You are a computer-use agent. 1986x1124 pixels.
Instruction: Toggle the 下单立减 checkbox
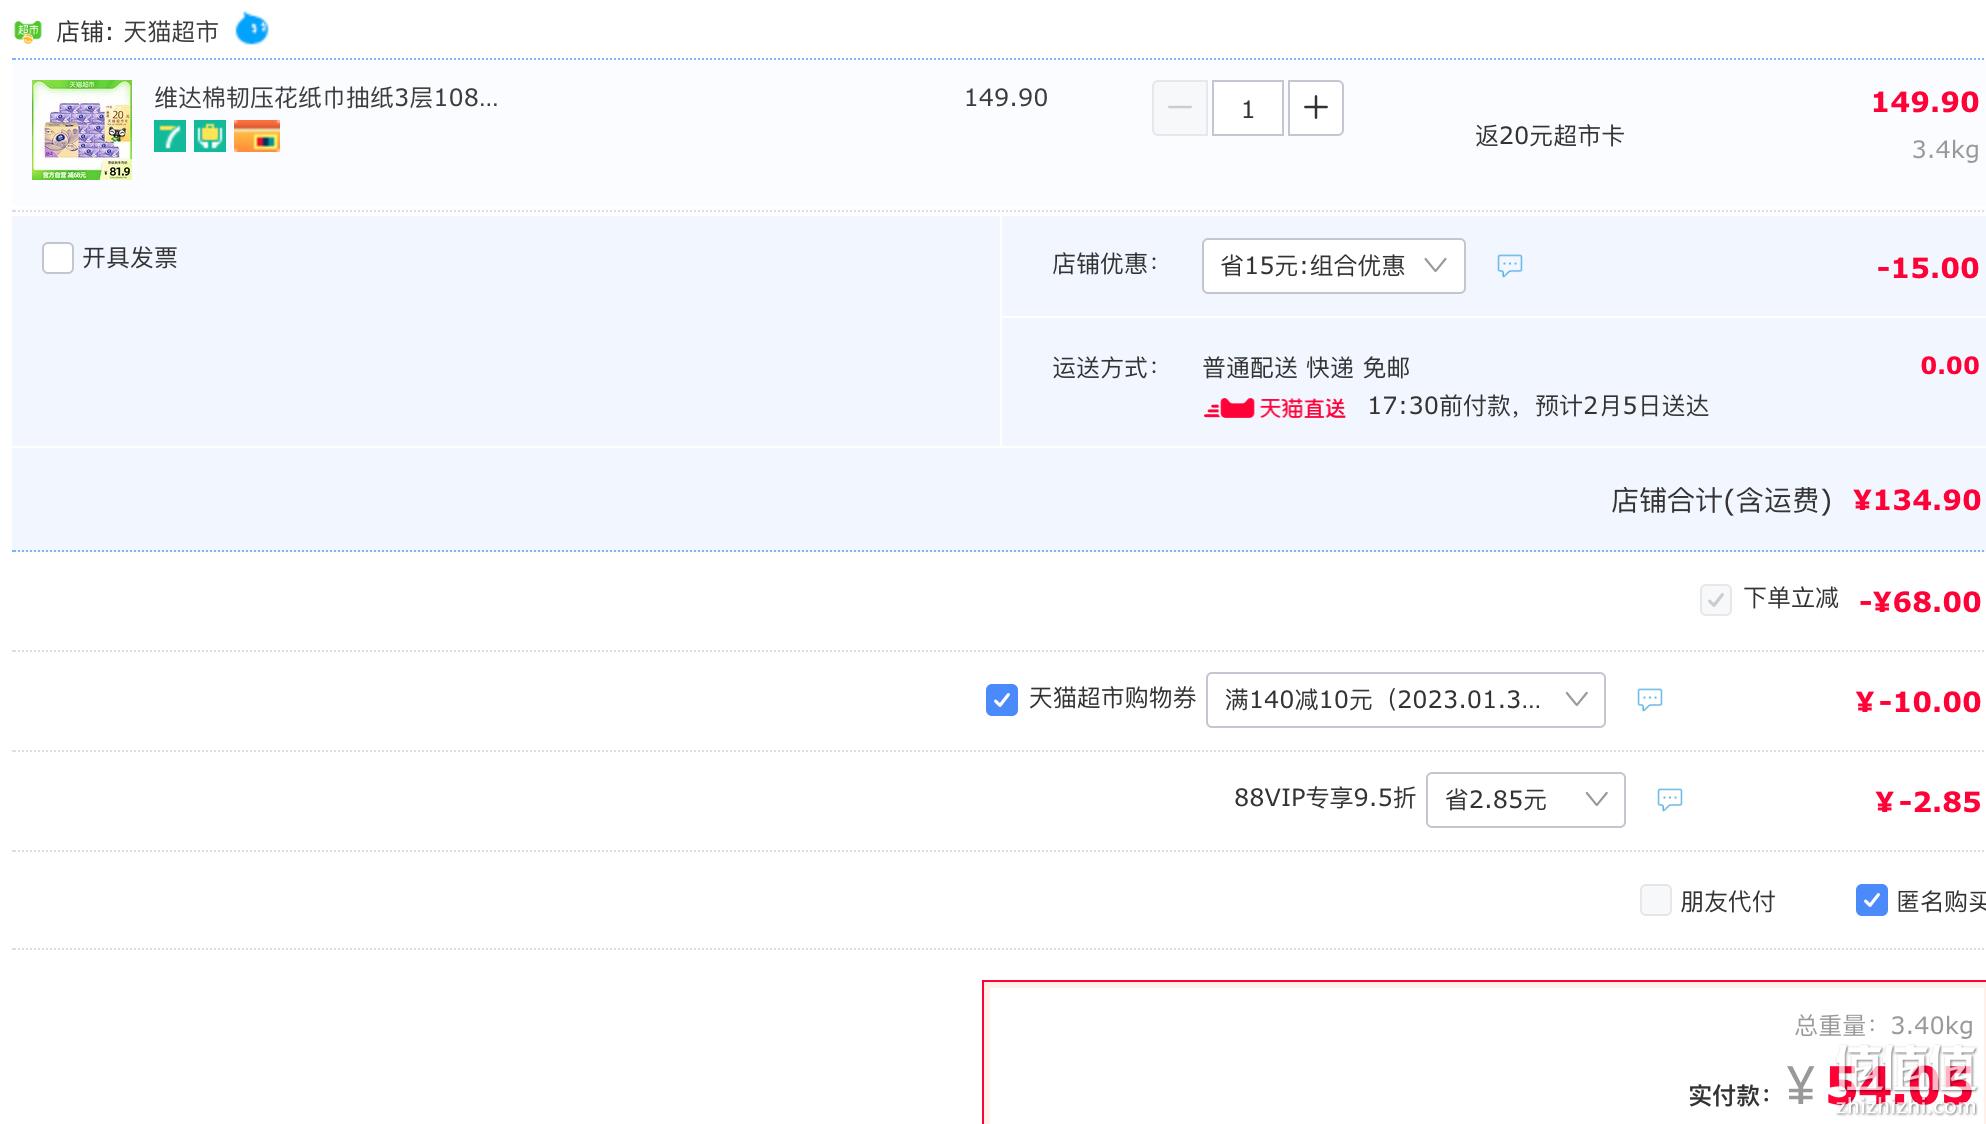(x=1716, y=600)
